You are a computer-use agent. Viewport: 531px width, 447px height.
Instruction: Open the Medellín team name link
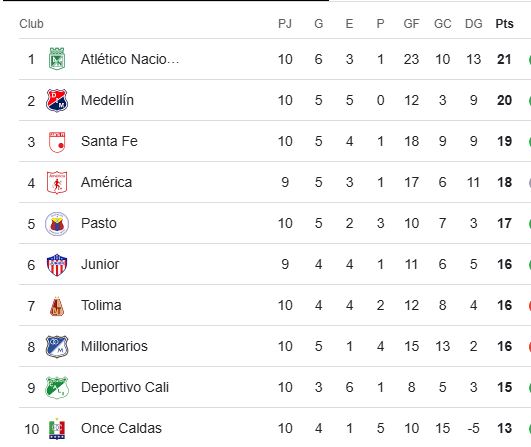[107, 100]
